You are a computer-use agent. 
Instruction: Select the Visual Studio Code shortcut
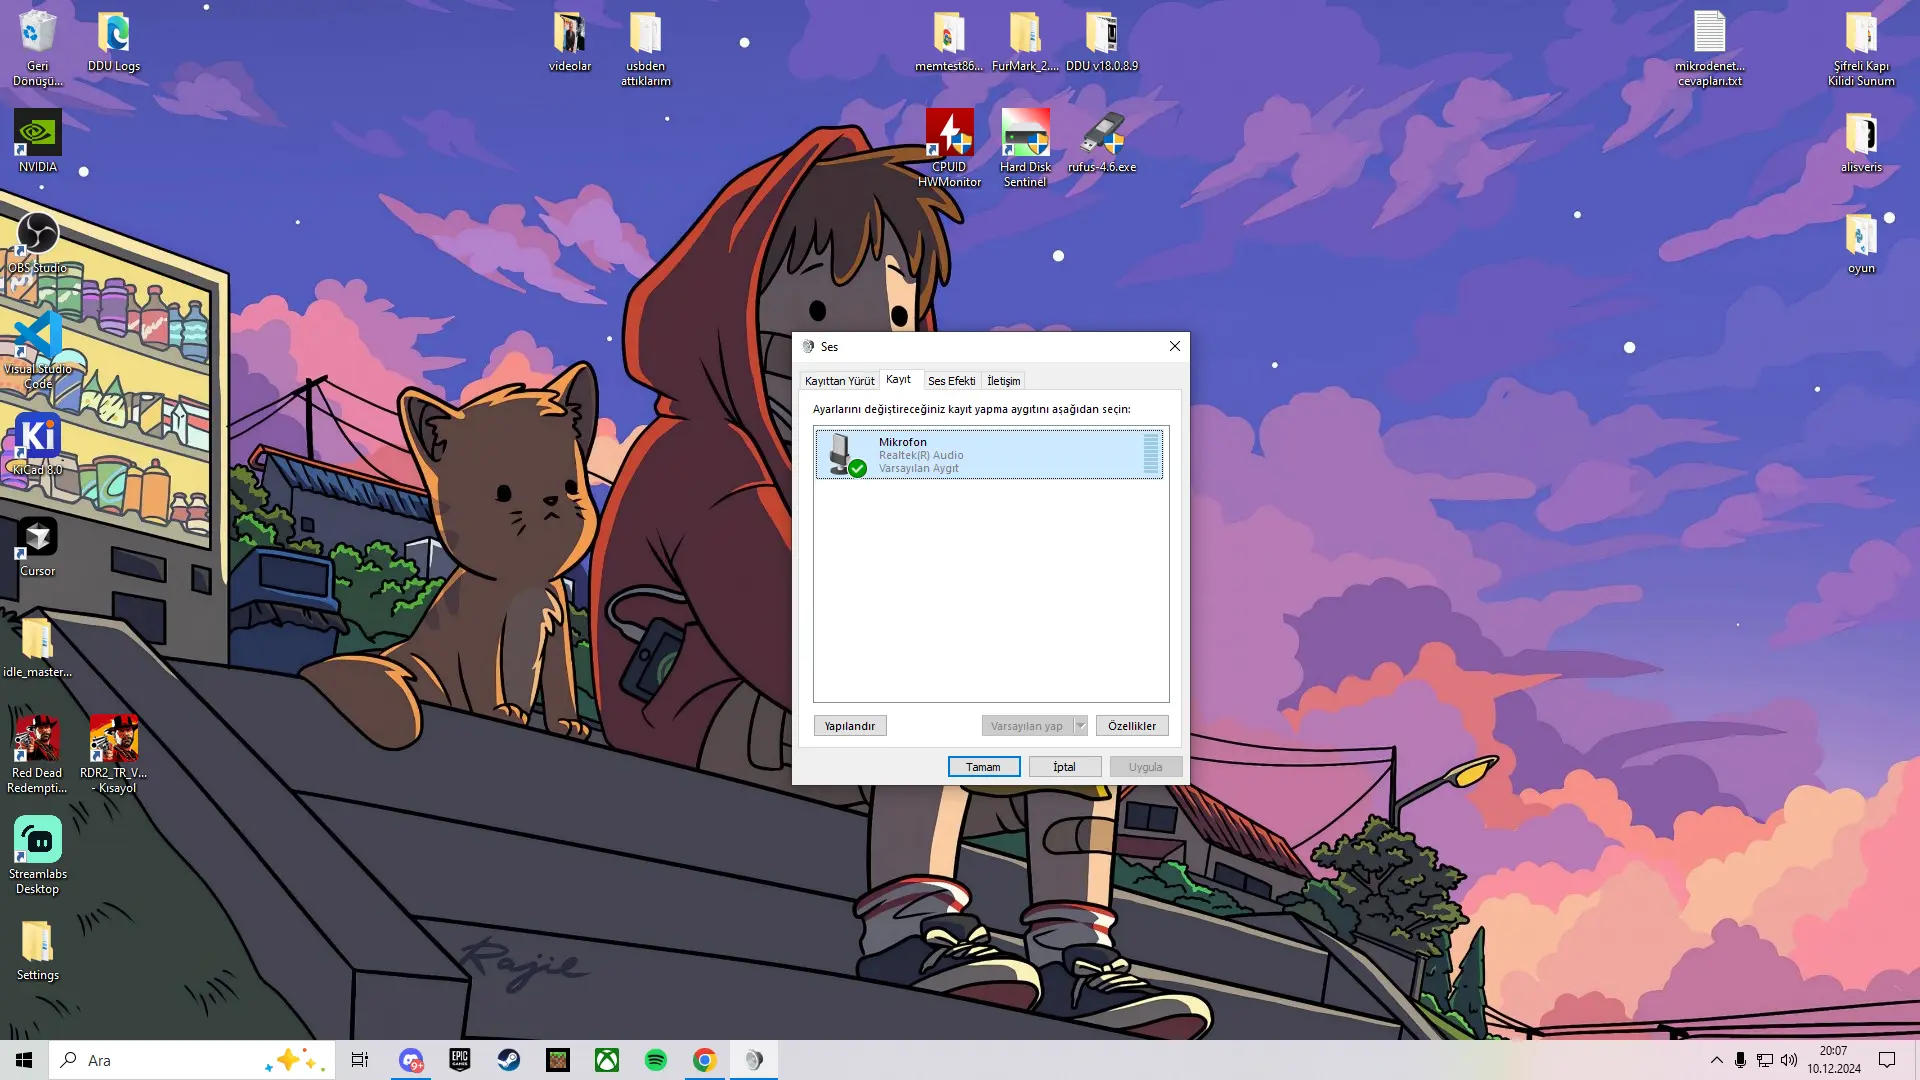point(37,350)
